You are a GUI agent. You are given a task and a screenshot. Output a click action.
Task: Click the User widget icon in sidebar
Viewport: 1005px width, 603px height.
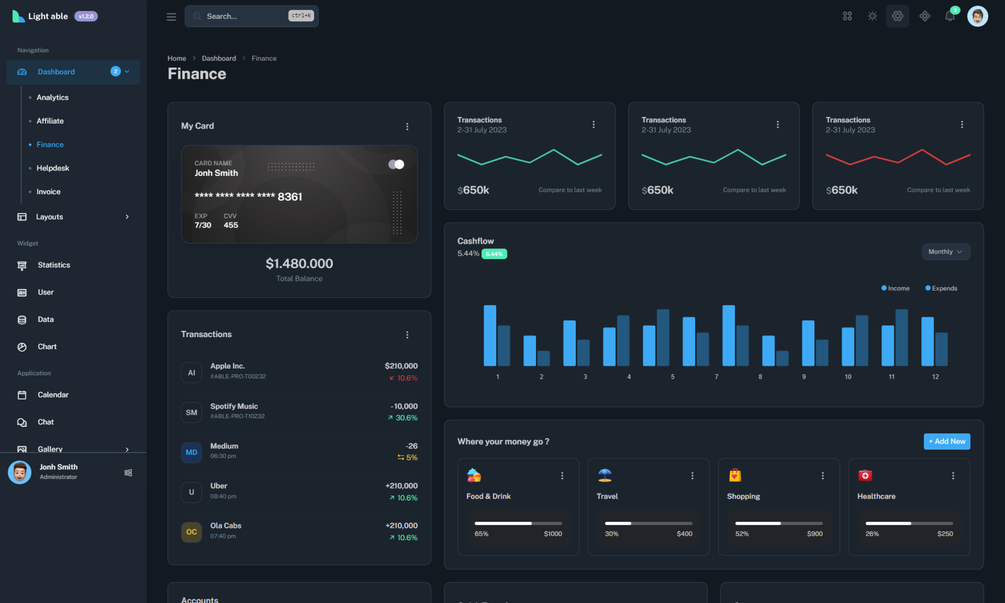pos(22,292)
